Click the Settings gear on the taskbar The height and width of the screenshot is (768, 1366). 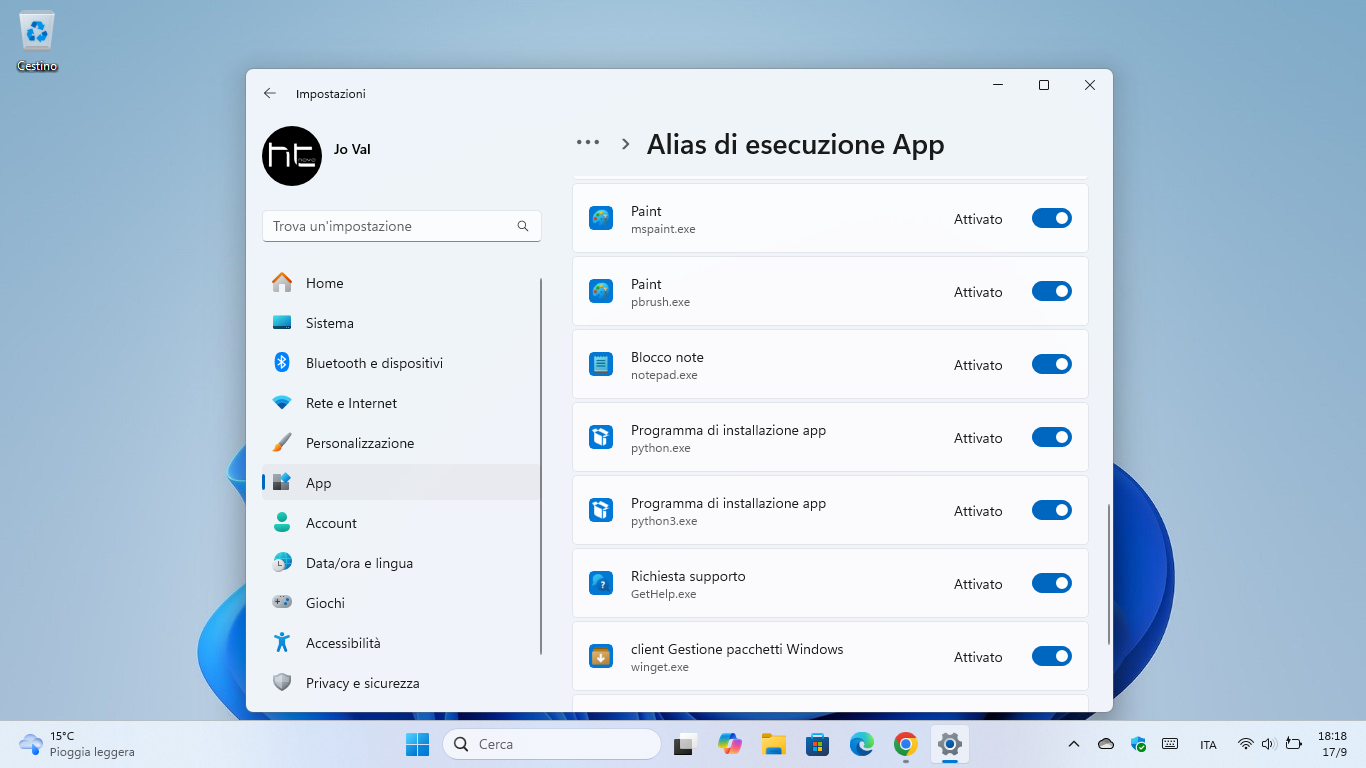[949, 744]
